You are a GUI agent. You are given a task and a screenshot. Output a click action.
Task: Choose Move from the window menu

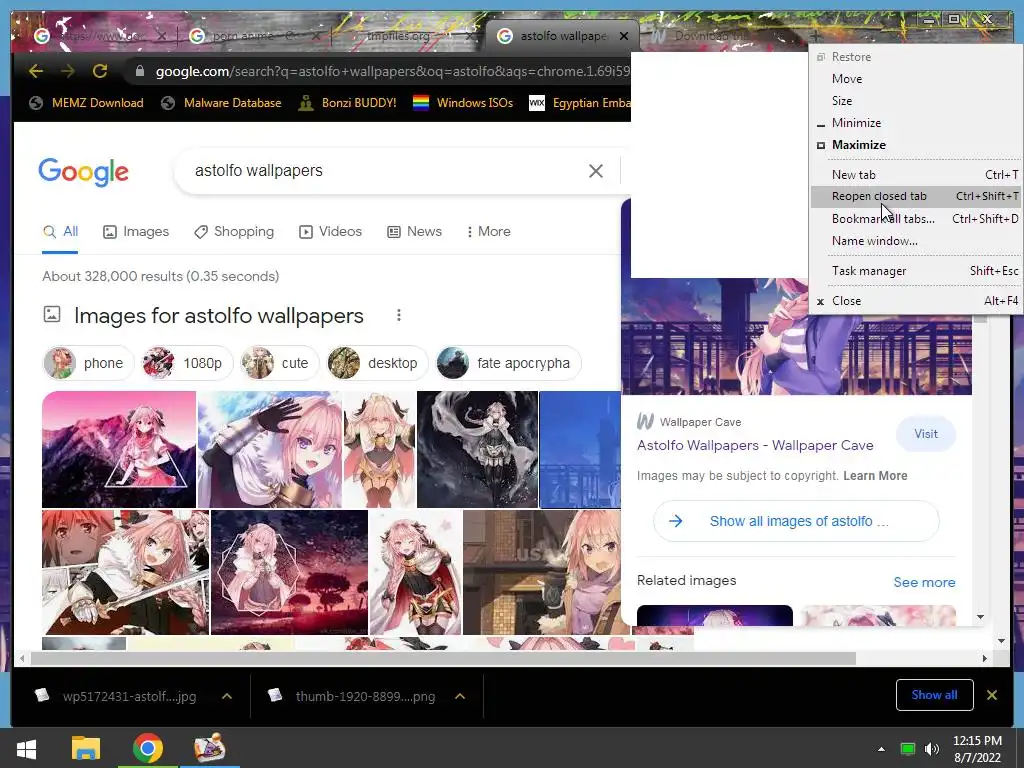(x=915, y=79)
